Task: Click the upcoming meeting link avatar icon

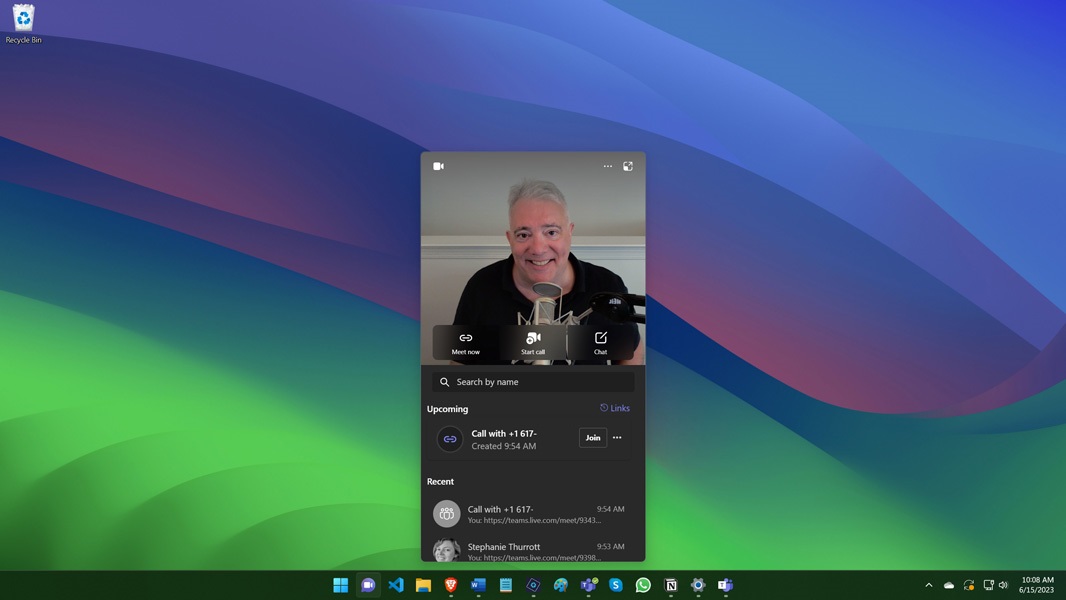Action: [x=450, y=439]
